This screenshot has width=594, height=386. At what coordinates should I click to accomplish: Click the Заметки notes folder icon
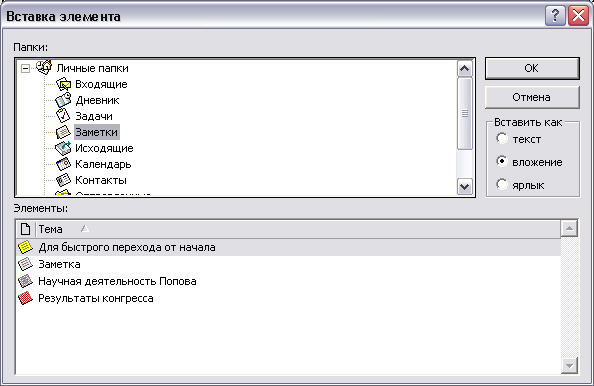[63, 132]
